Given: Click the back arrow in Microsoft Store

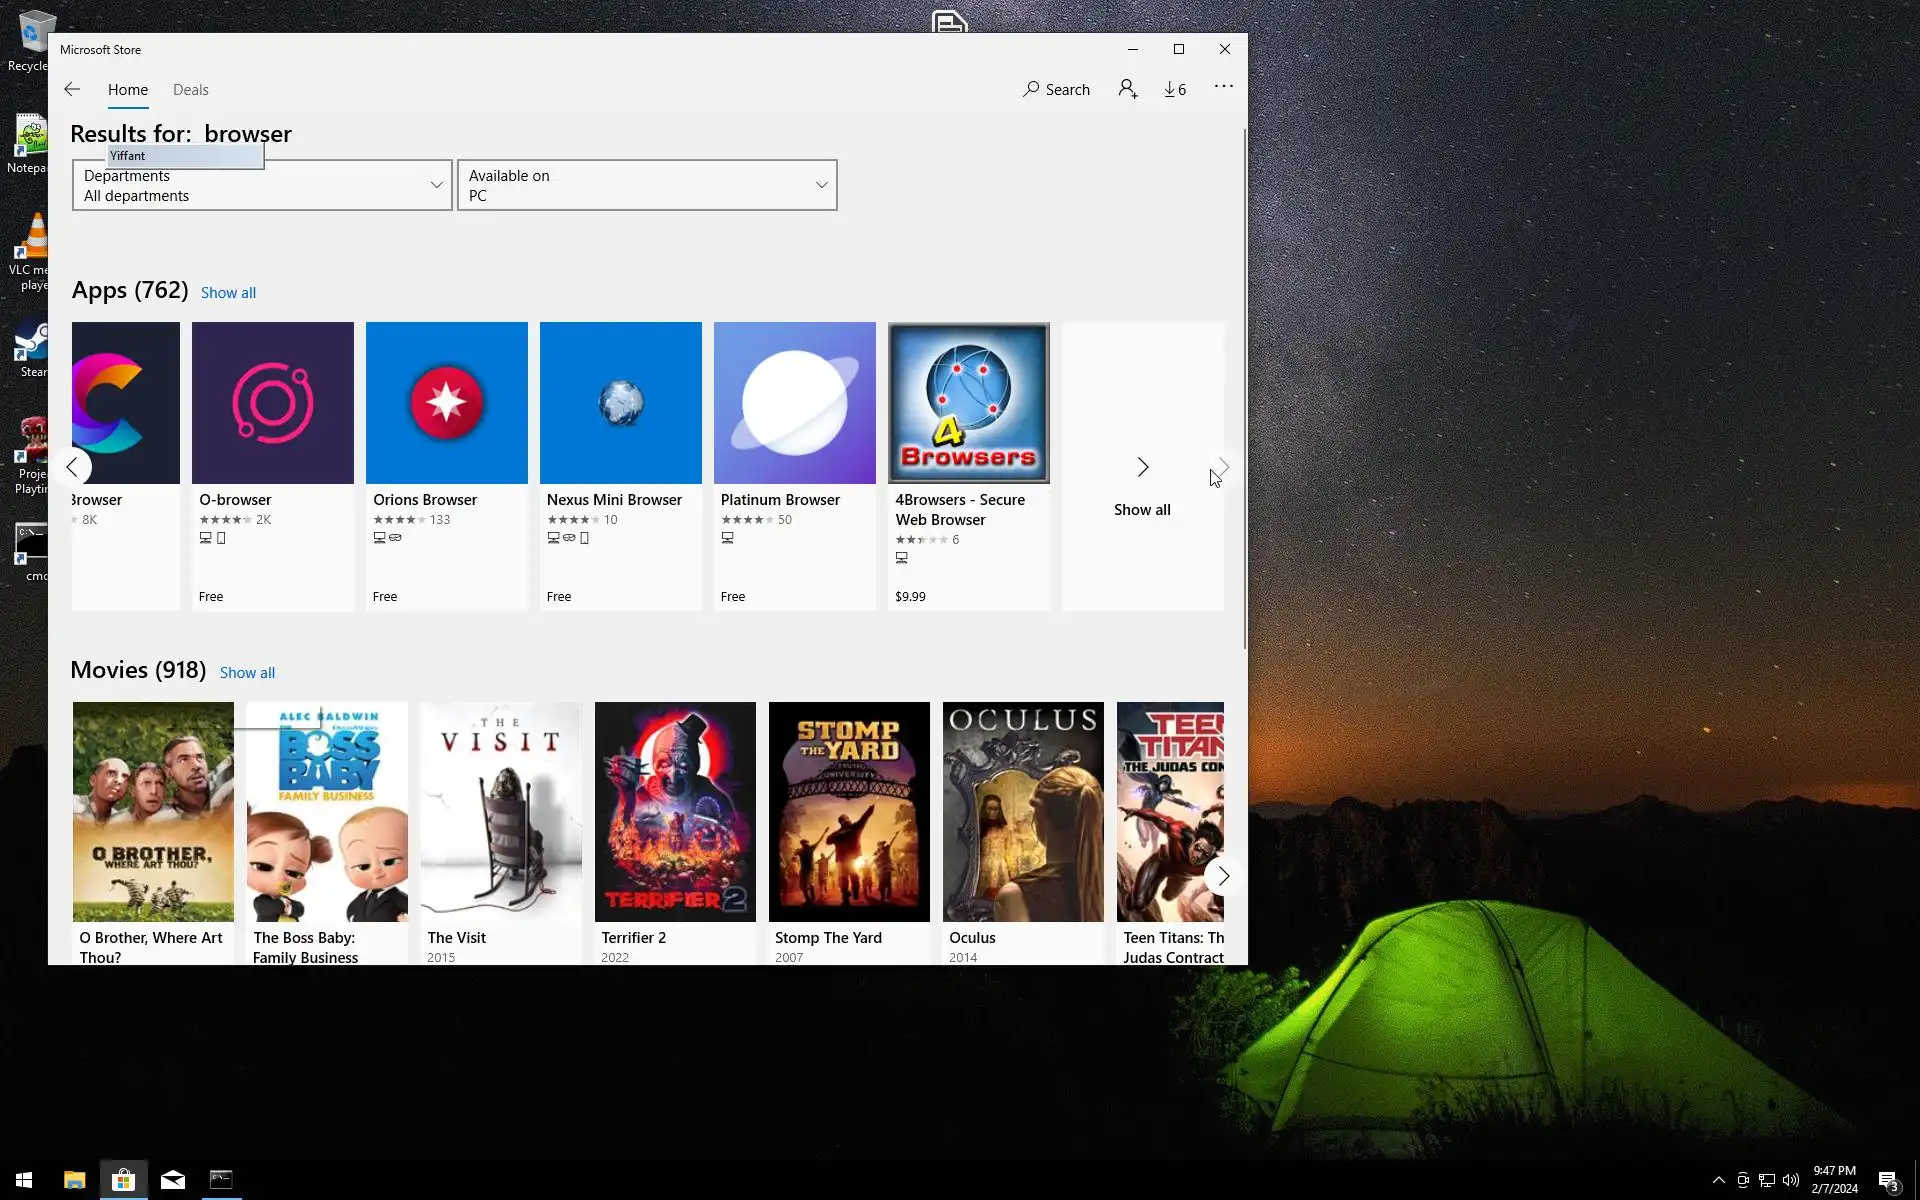Looking at the screenshot, I should click(72, 89).
